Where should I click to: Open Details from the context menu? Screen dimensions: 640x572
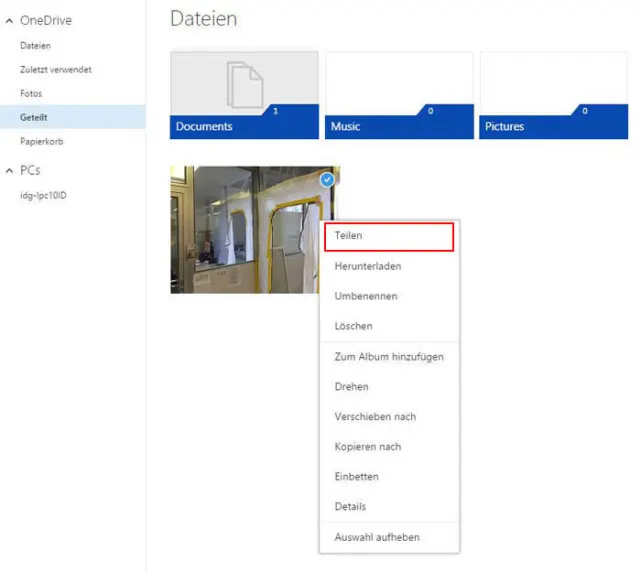pos(389,507)
